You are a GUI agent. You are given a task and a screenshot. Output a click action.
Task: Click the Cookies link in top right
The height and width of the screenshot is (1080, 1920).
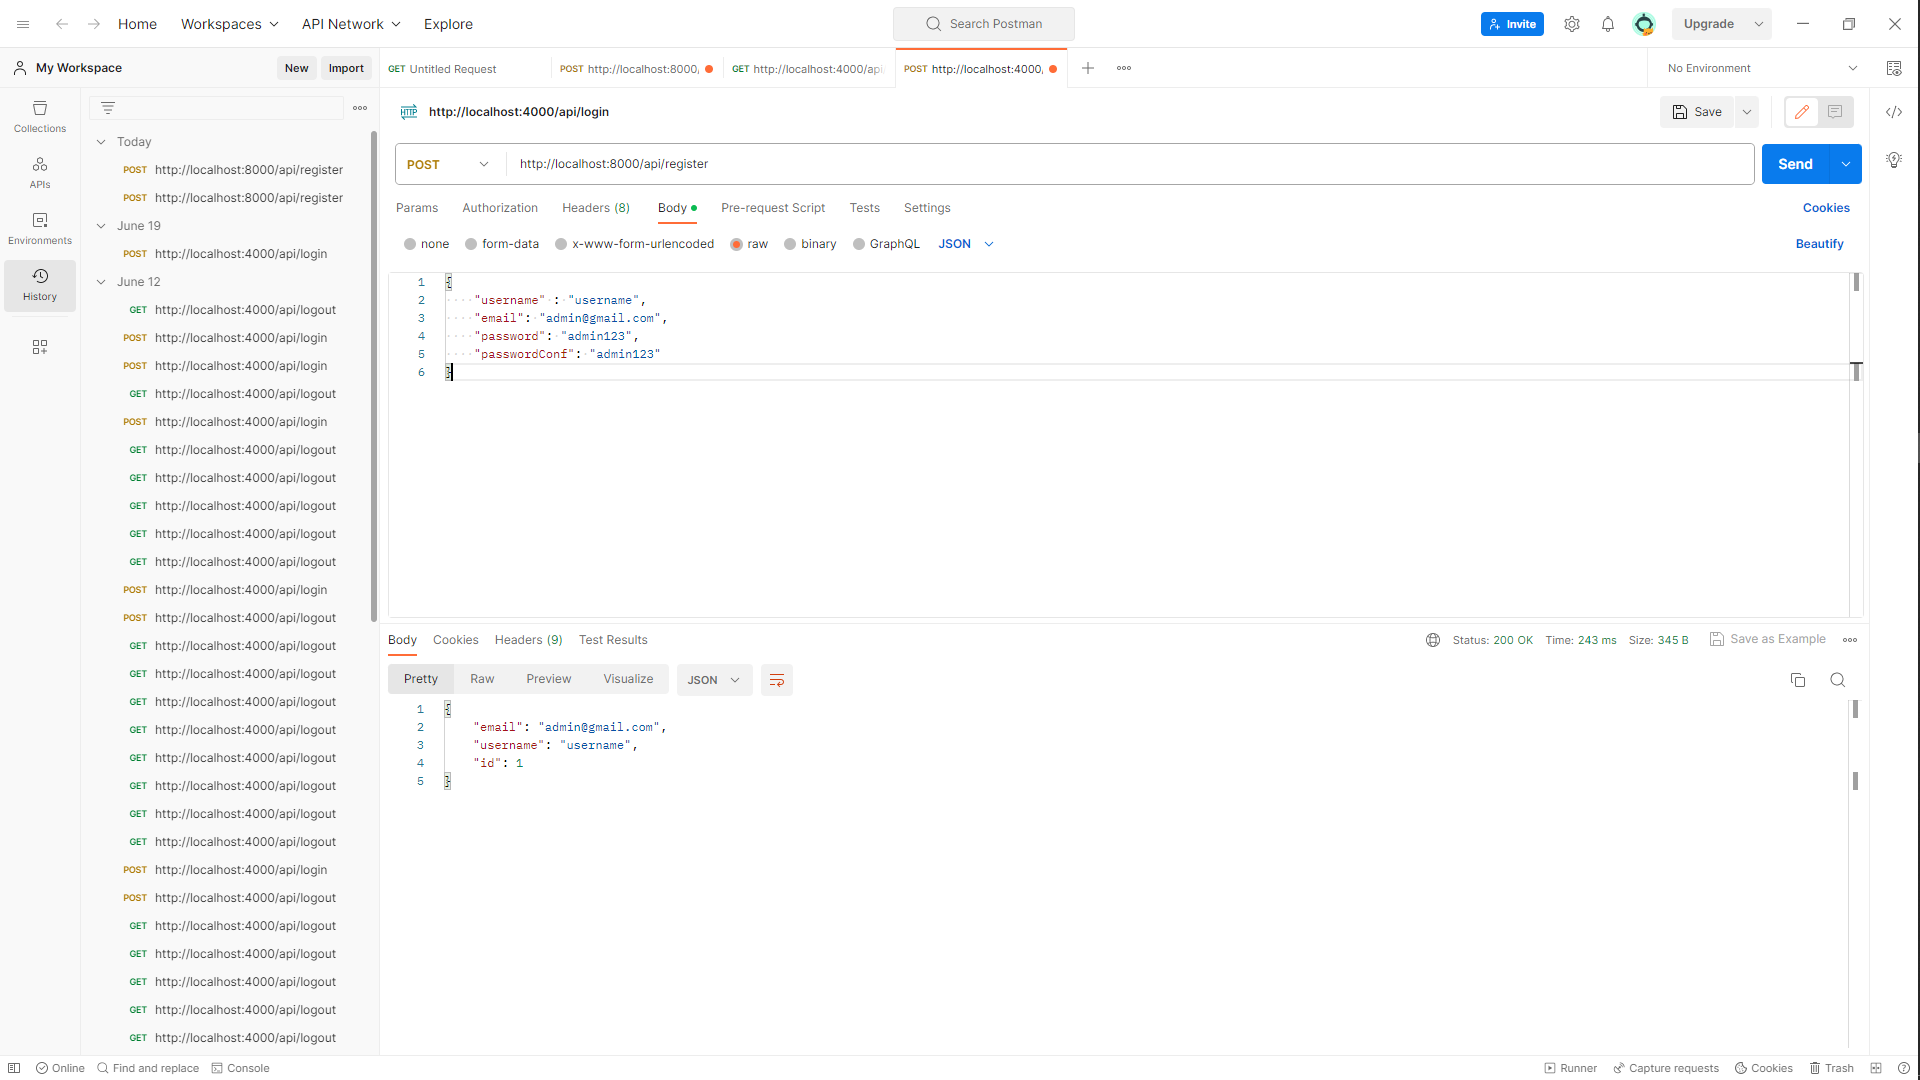[x=1826, y=207]
